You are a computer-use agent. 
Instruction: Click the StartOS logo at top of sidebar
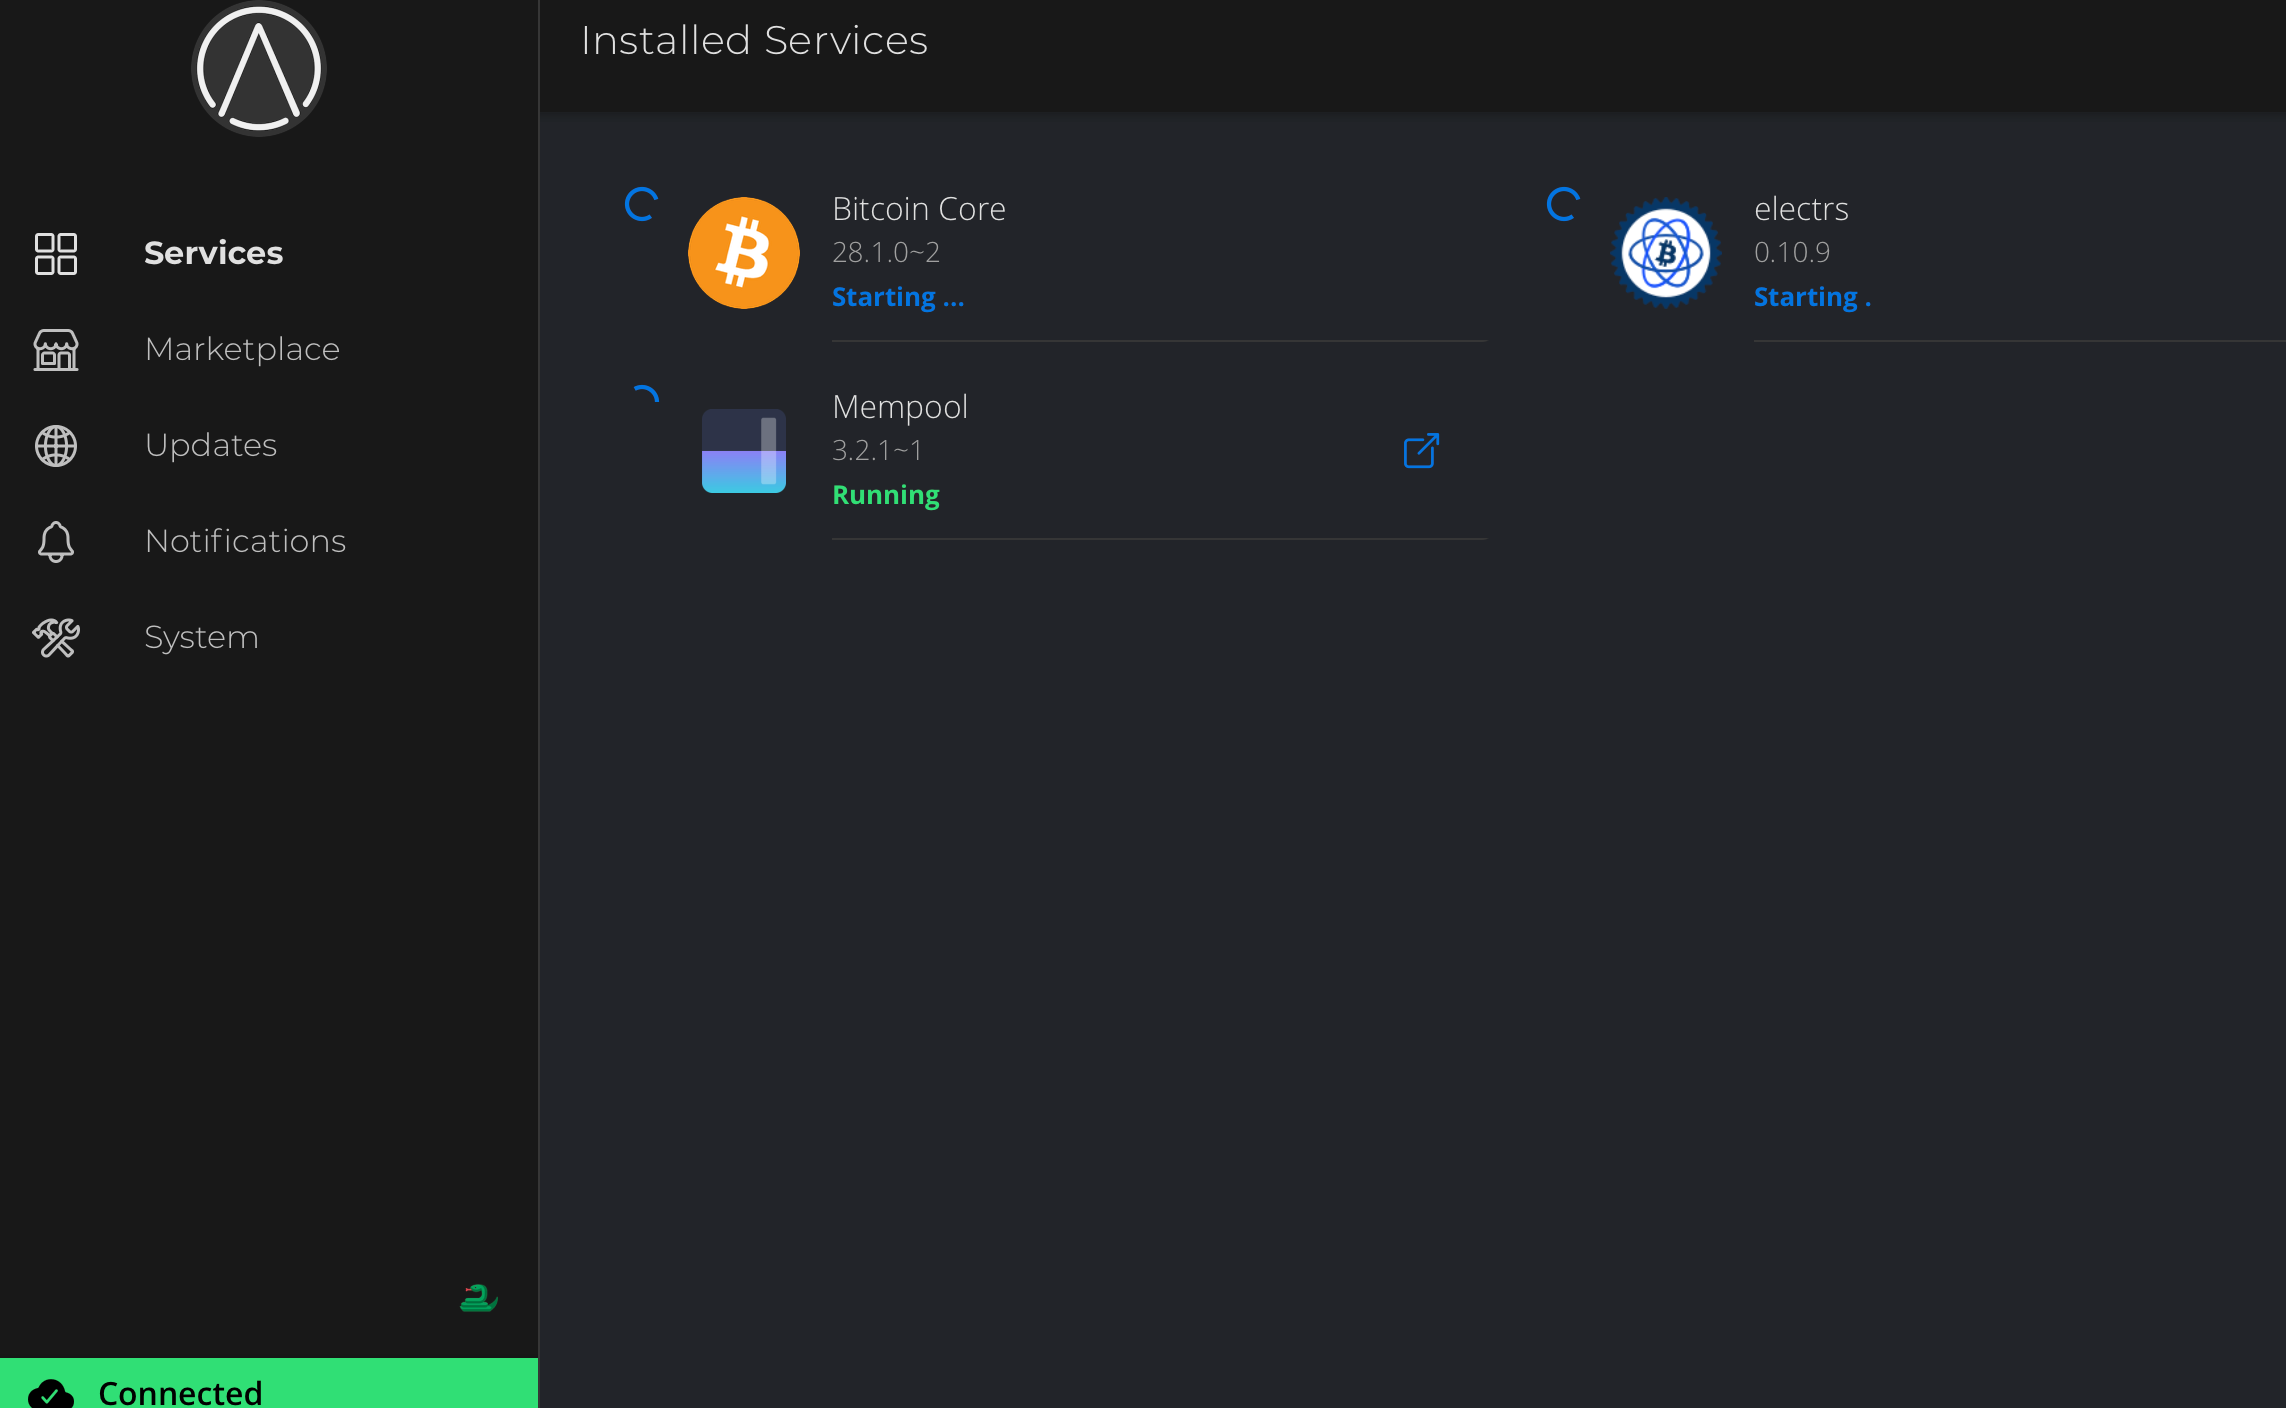pyautogui.click(x=259, y=69)
